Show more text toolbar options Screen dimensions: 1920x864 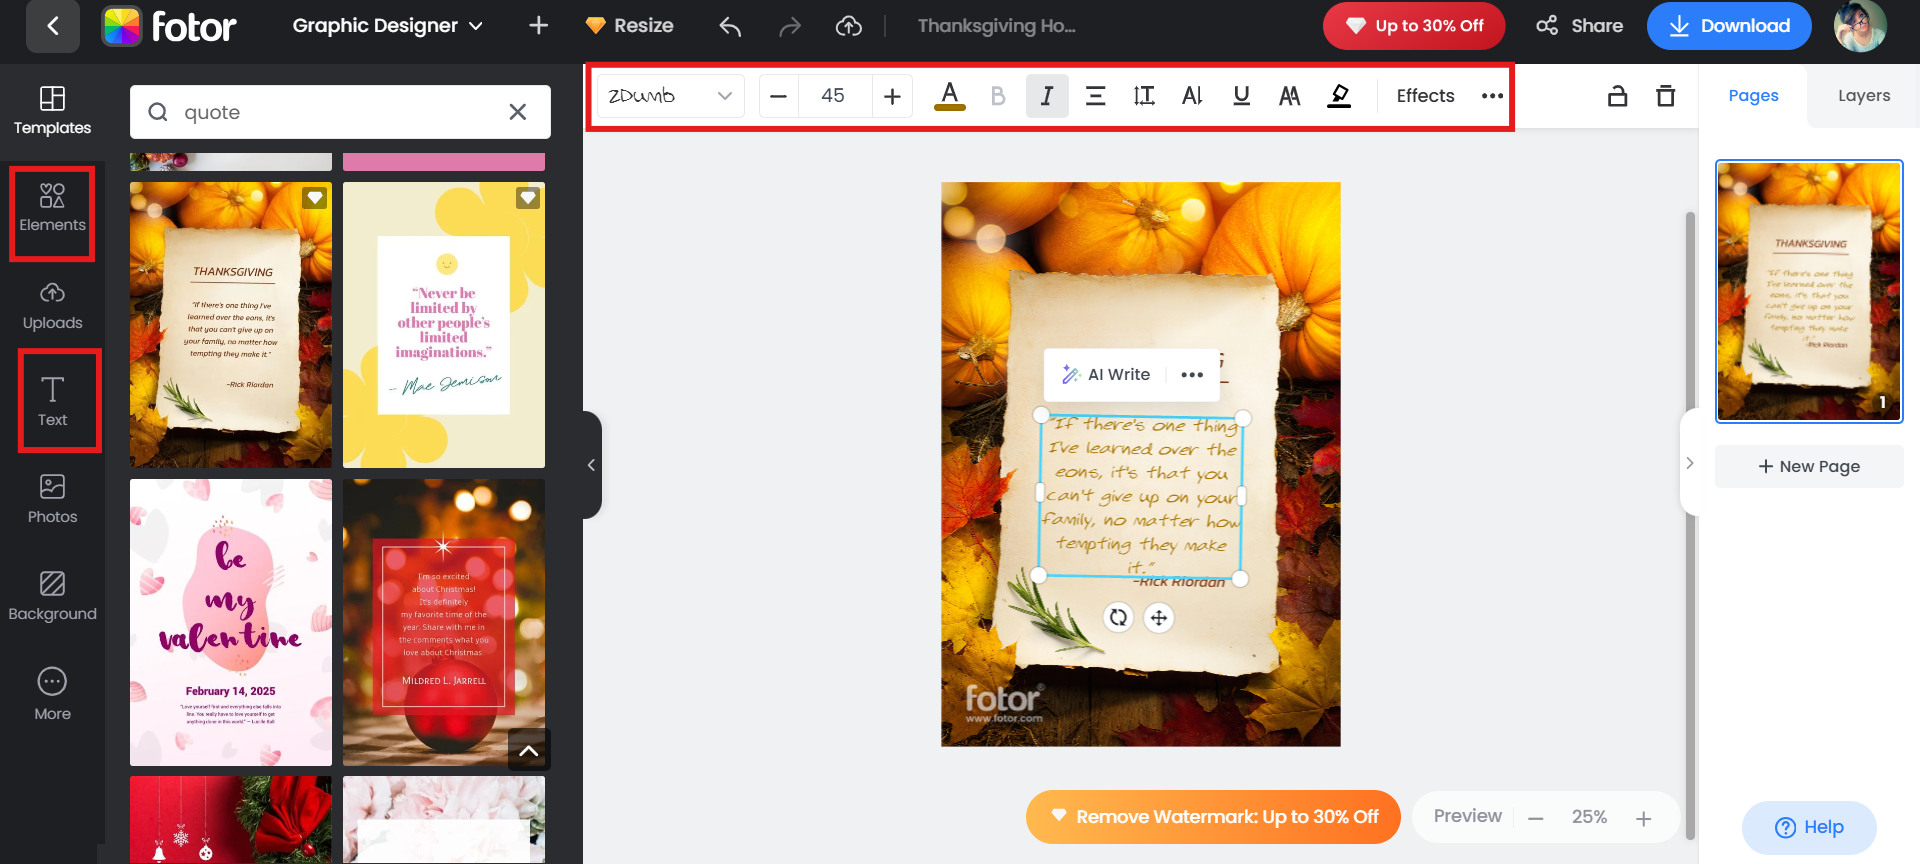(1492, 96)
